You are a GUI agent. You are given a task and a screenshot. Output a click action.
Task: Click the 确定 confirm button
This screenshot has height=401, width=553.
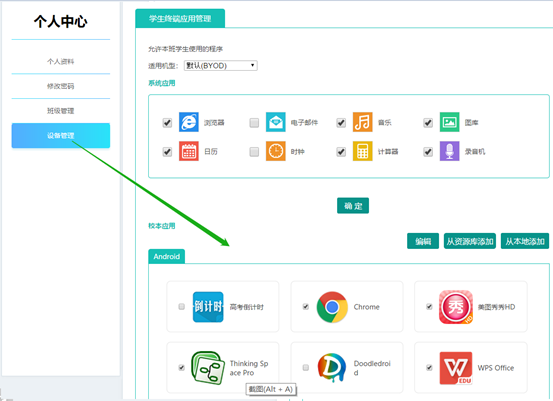[x=353, y=206]
